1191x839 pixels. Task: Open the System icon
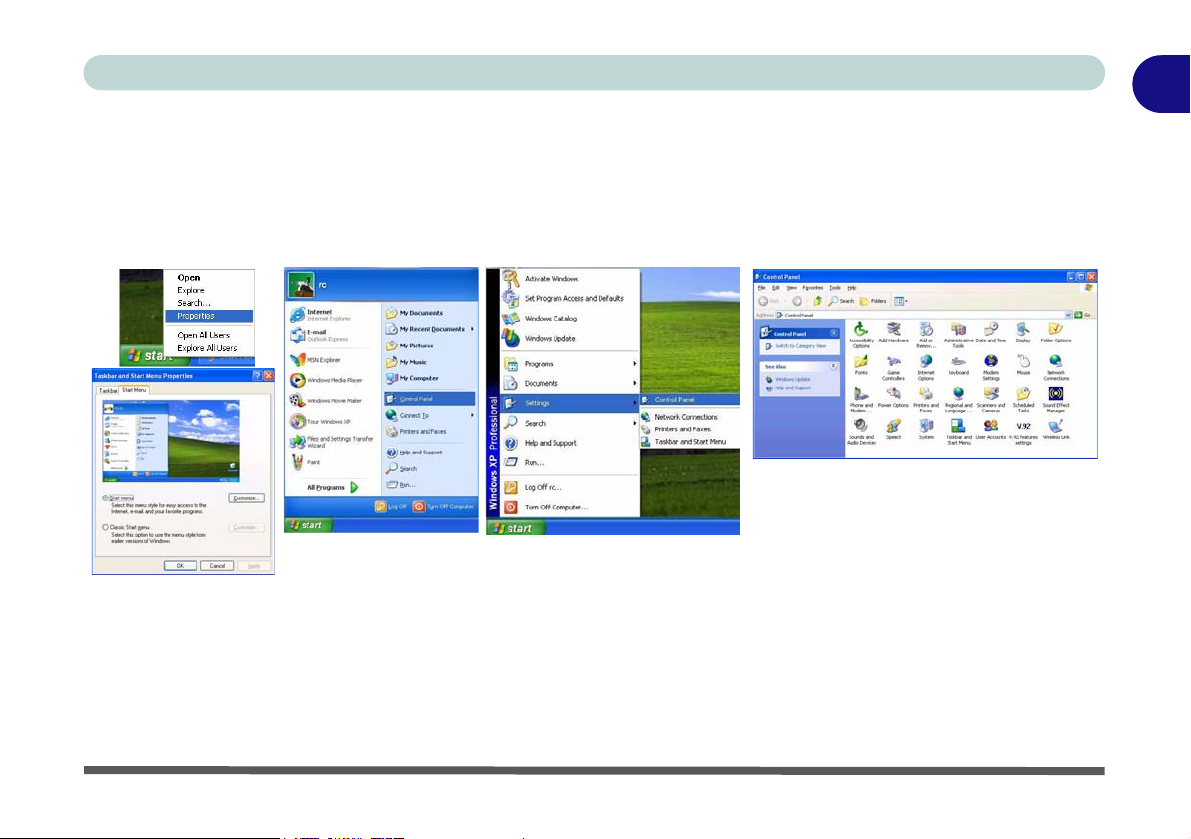pos(926,429)
